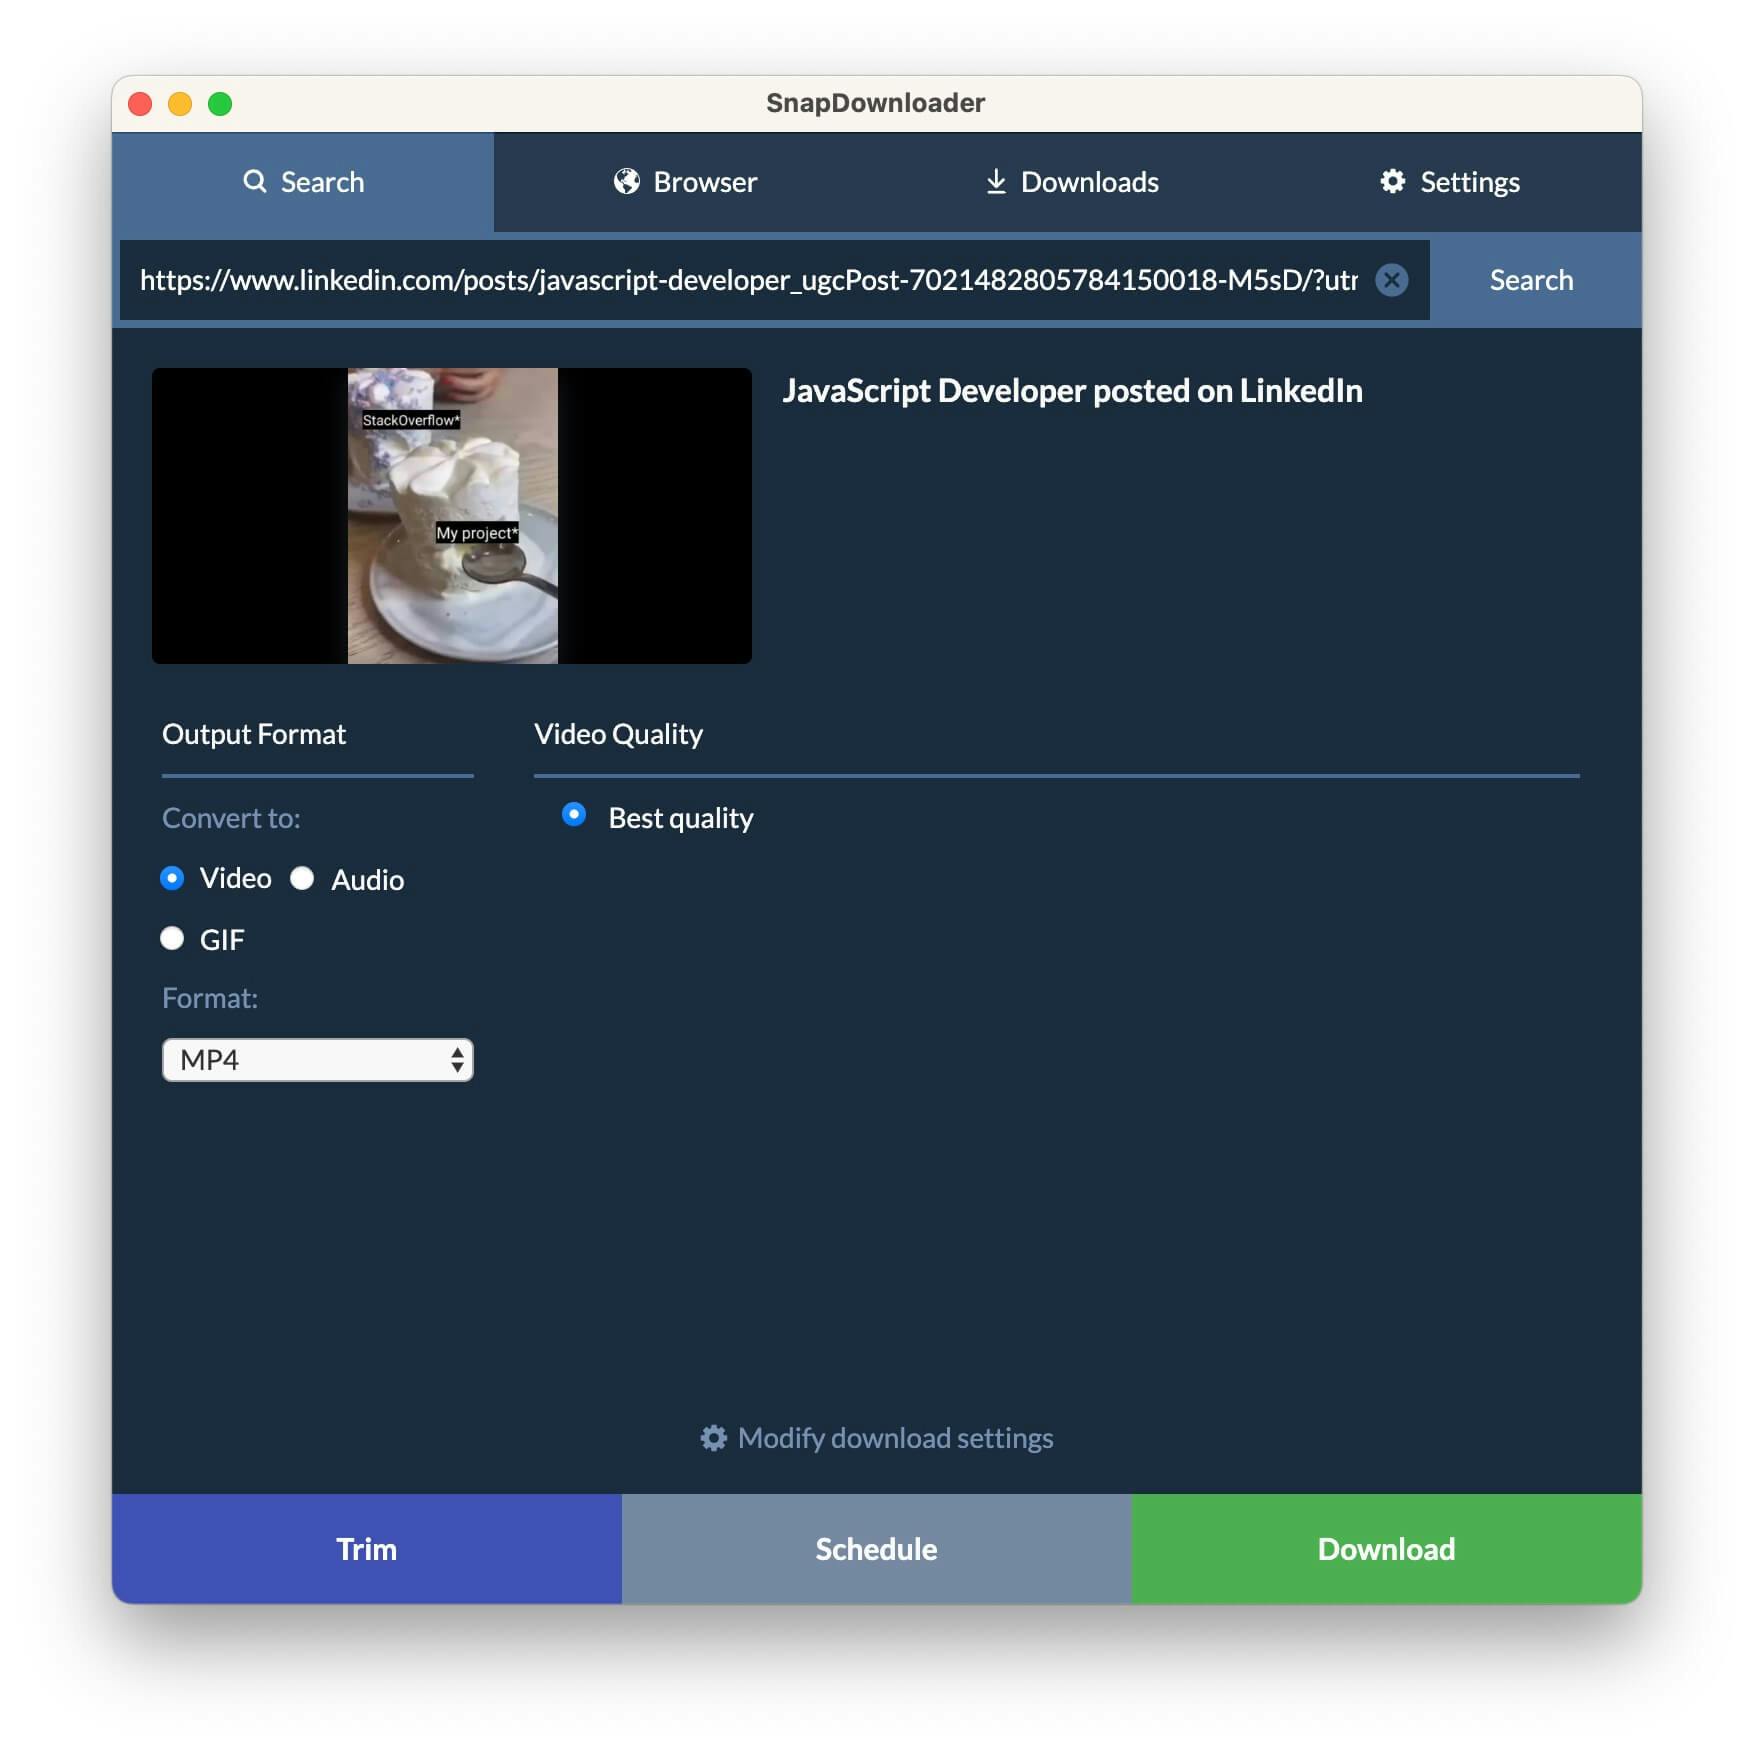This screenshot has height=1752, width=1754.
Task: Open the MP4 format dropdown
Action: pyautogui.click(x=318, y=1060)
